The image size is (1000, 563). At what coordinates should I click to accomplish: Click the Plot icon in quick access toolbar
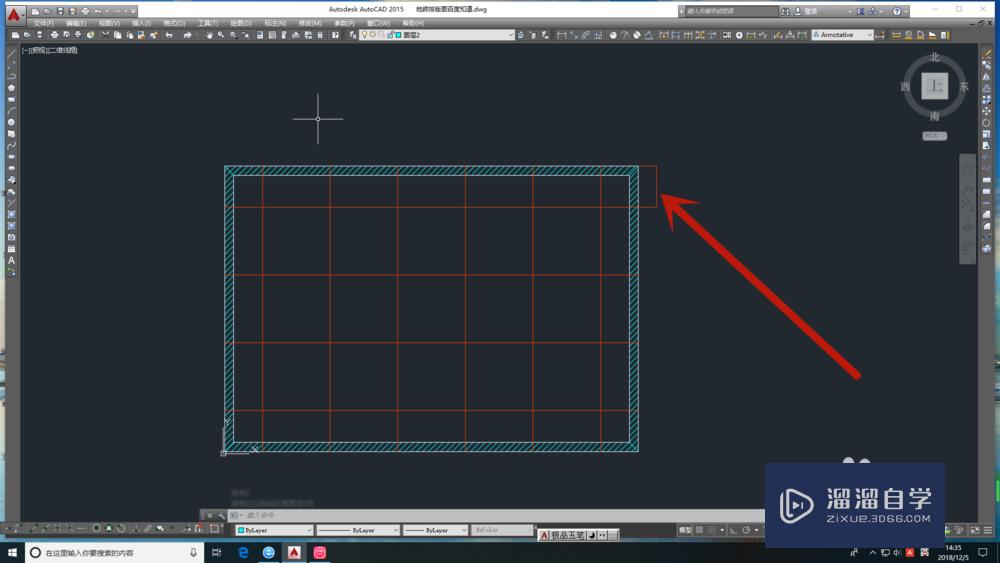tap(85, 11)
